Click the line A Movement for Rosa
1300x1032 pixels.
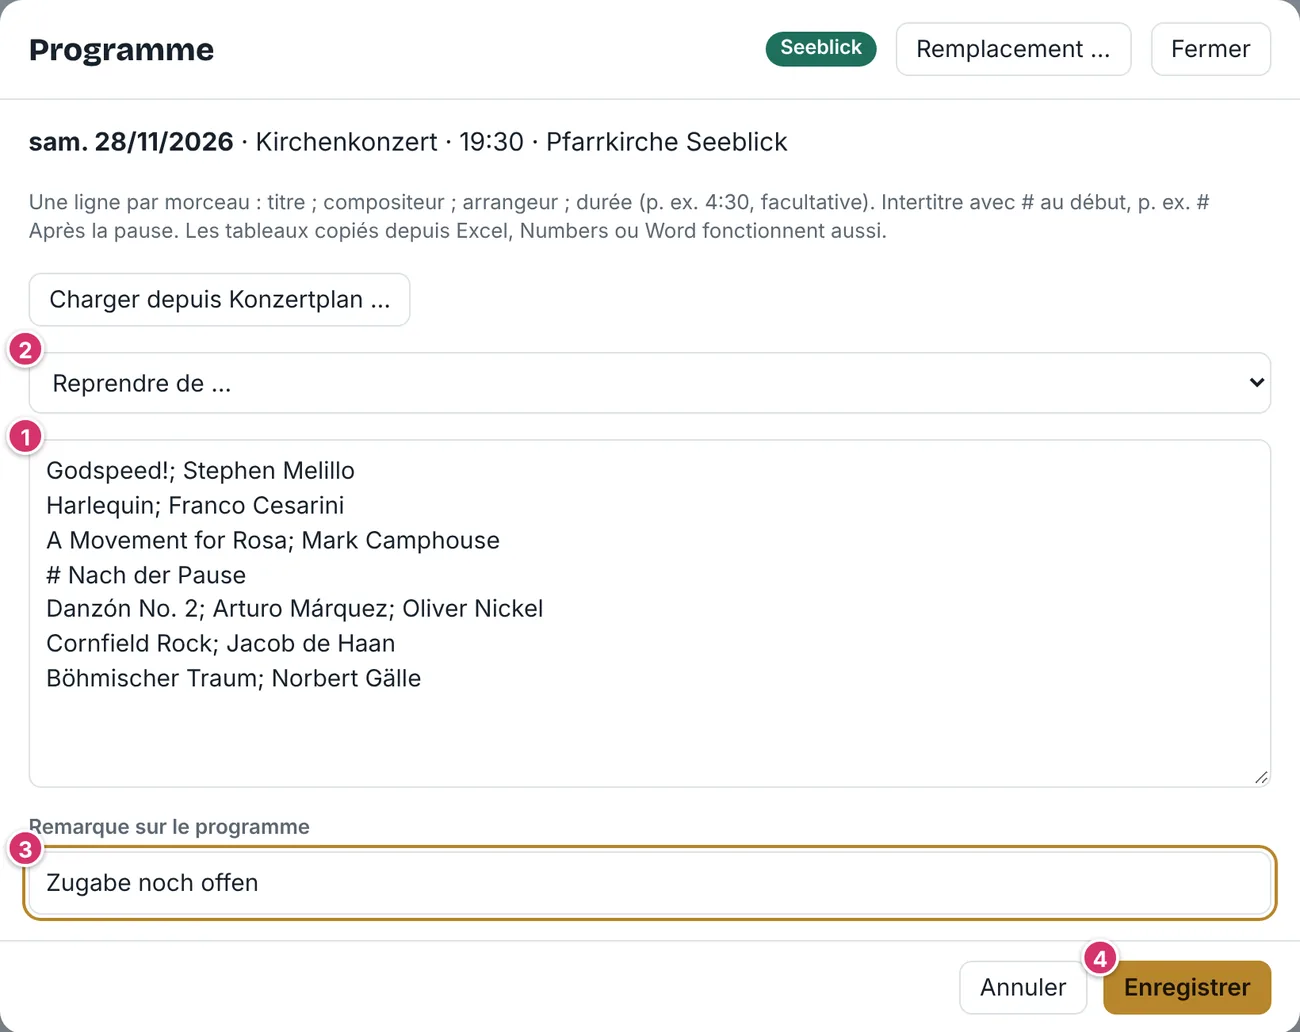pyautogui.click(x=273, y=540)
